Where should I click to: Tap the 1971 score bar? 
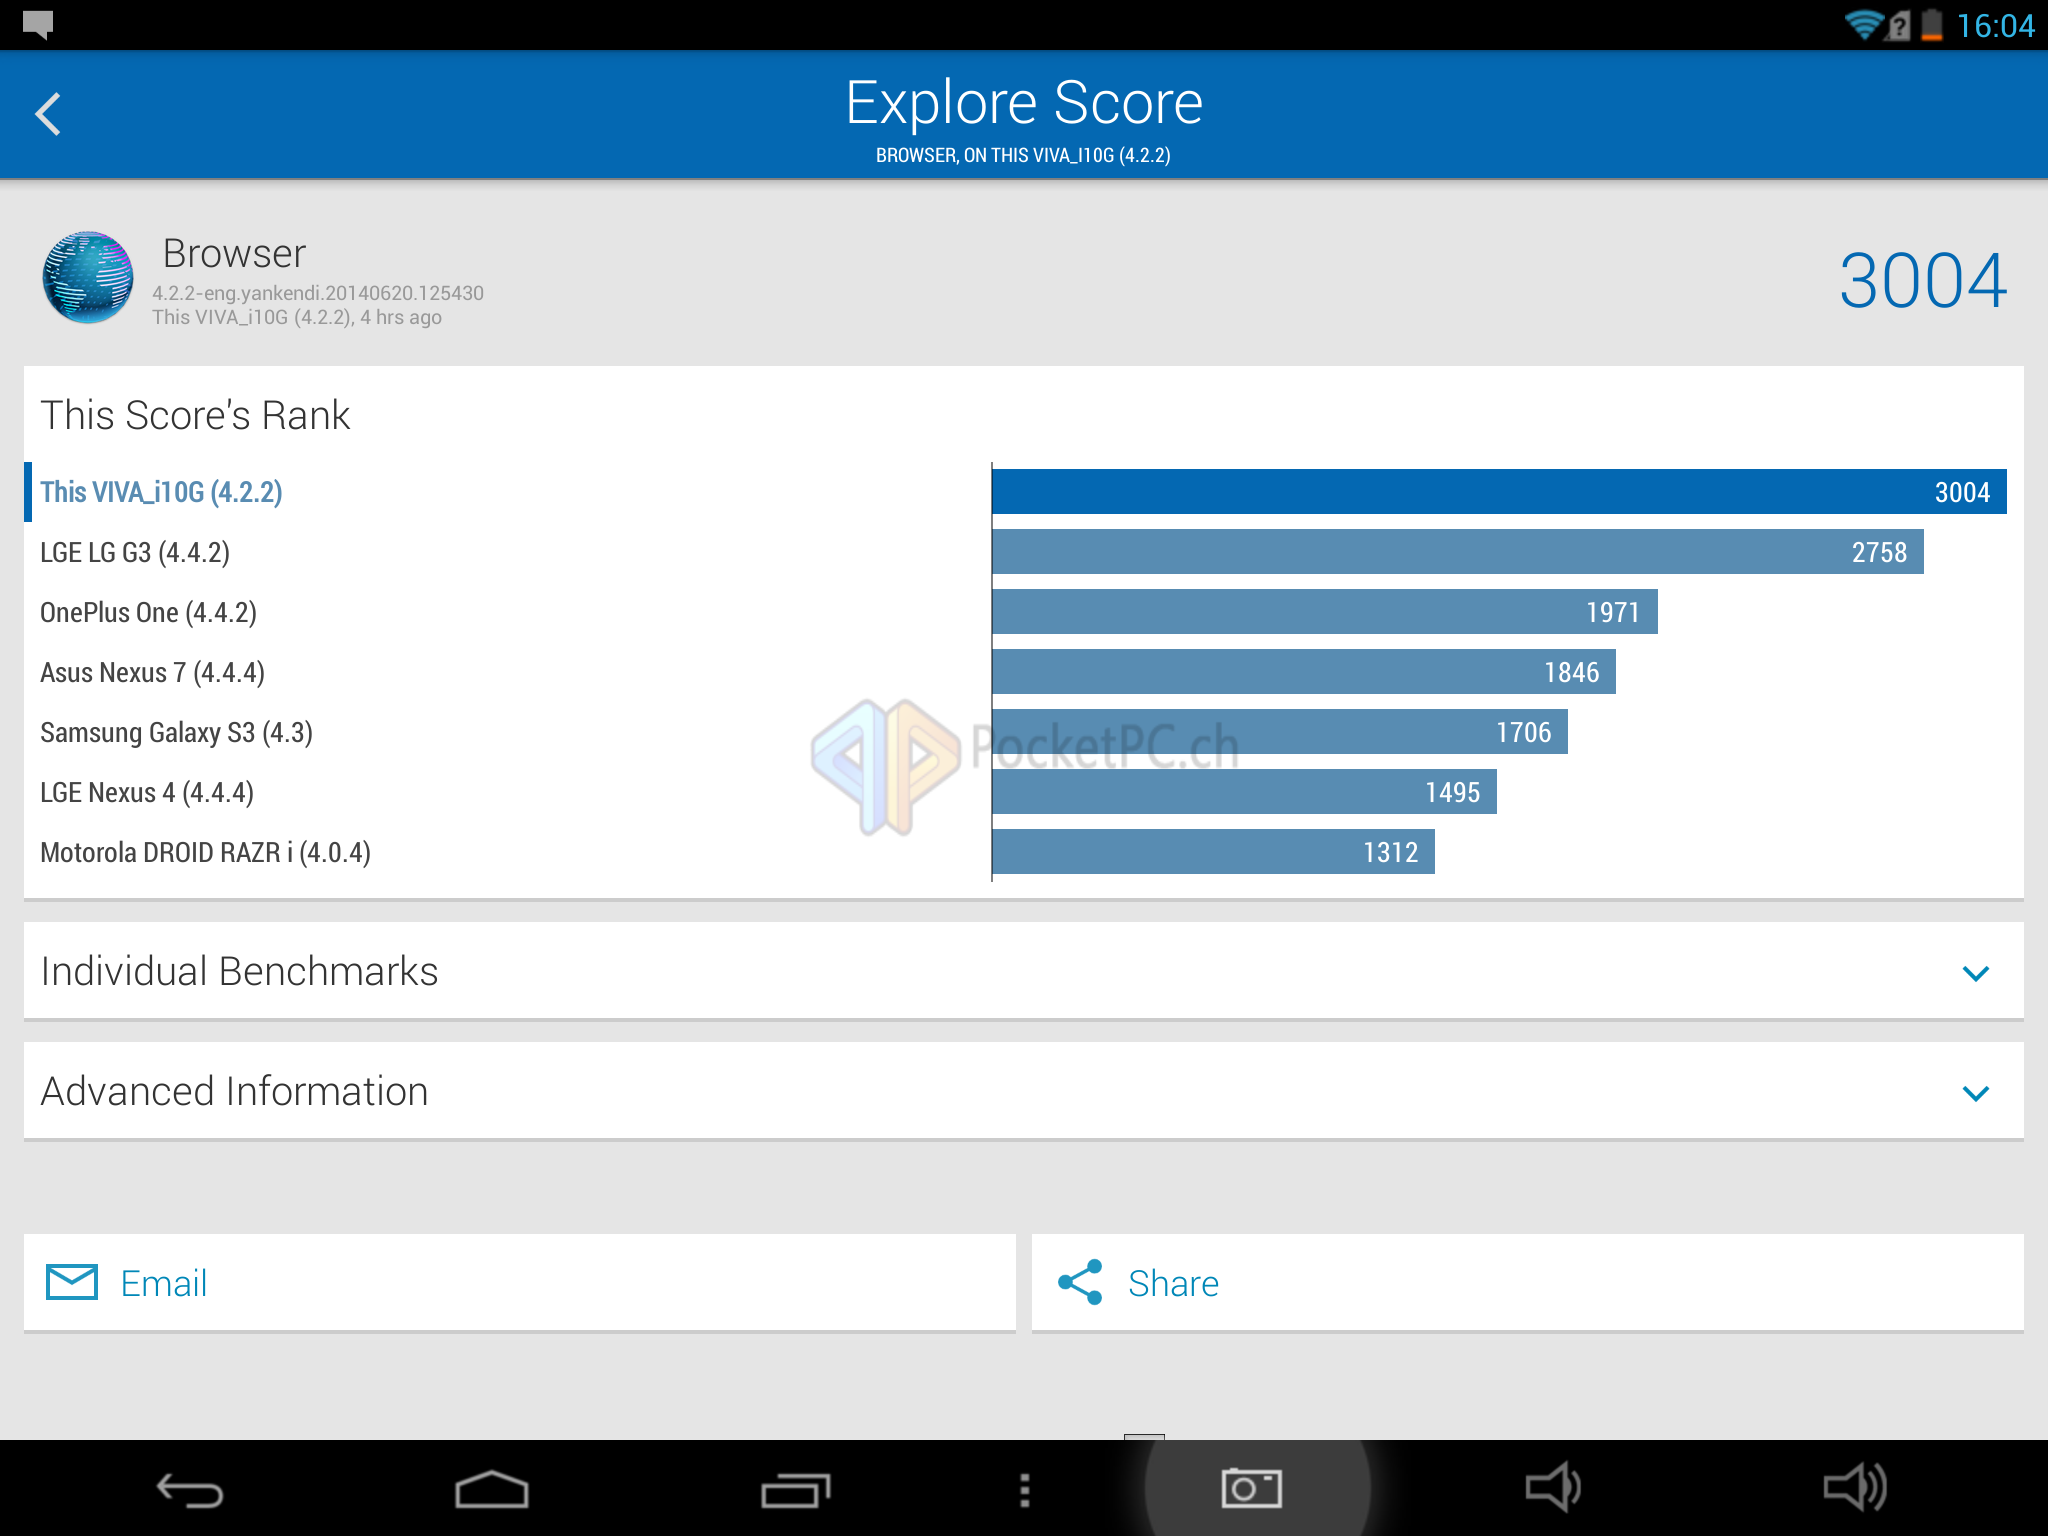pos(1325,612)
